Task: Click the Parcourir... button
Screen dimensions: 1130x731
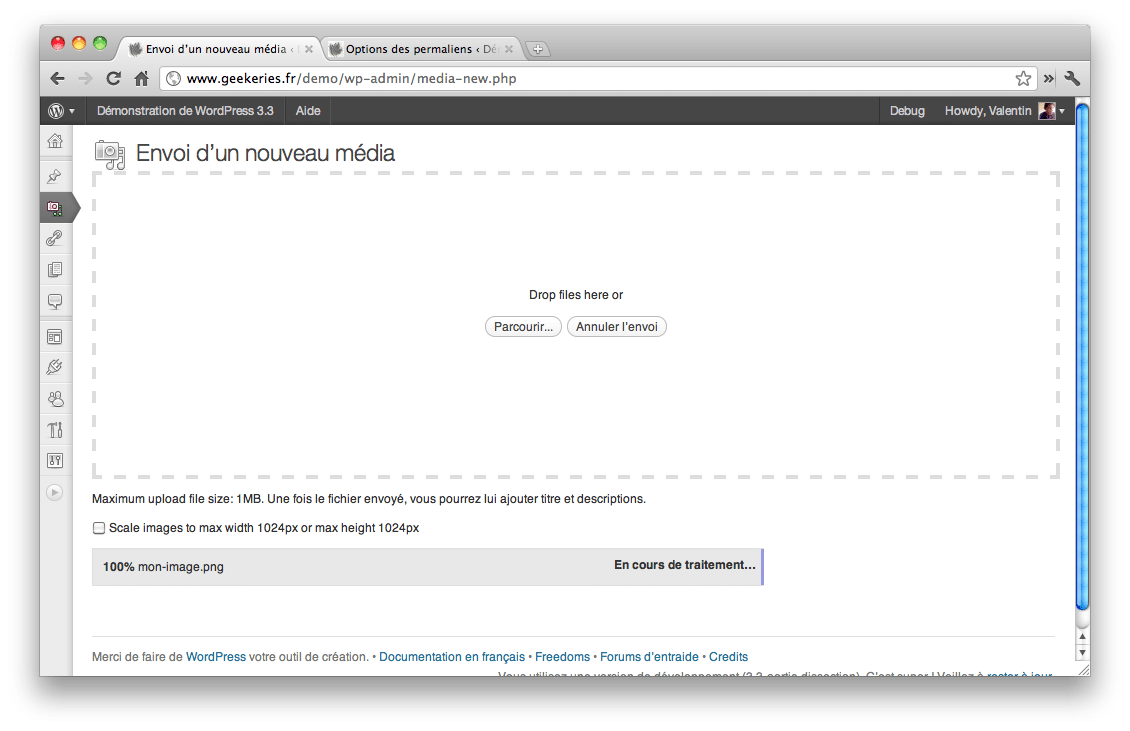Action: pyautogui.click(x=523, y=327)
